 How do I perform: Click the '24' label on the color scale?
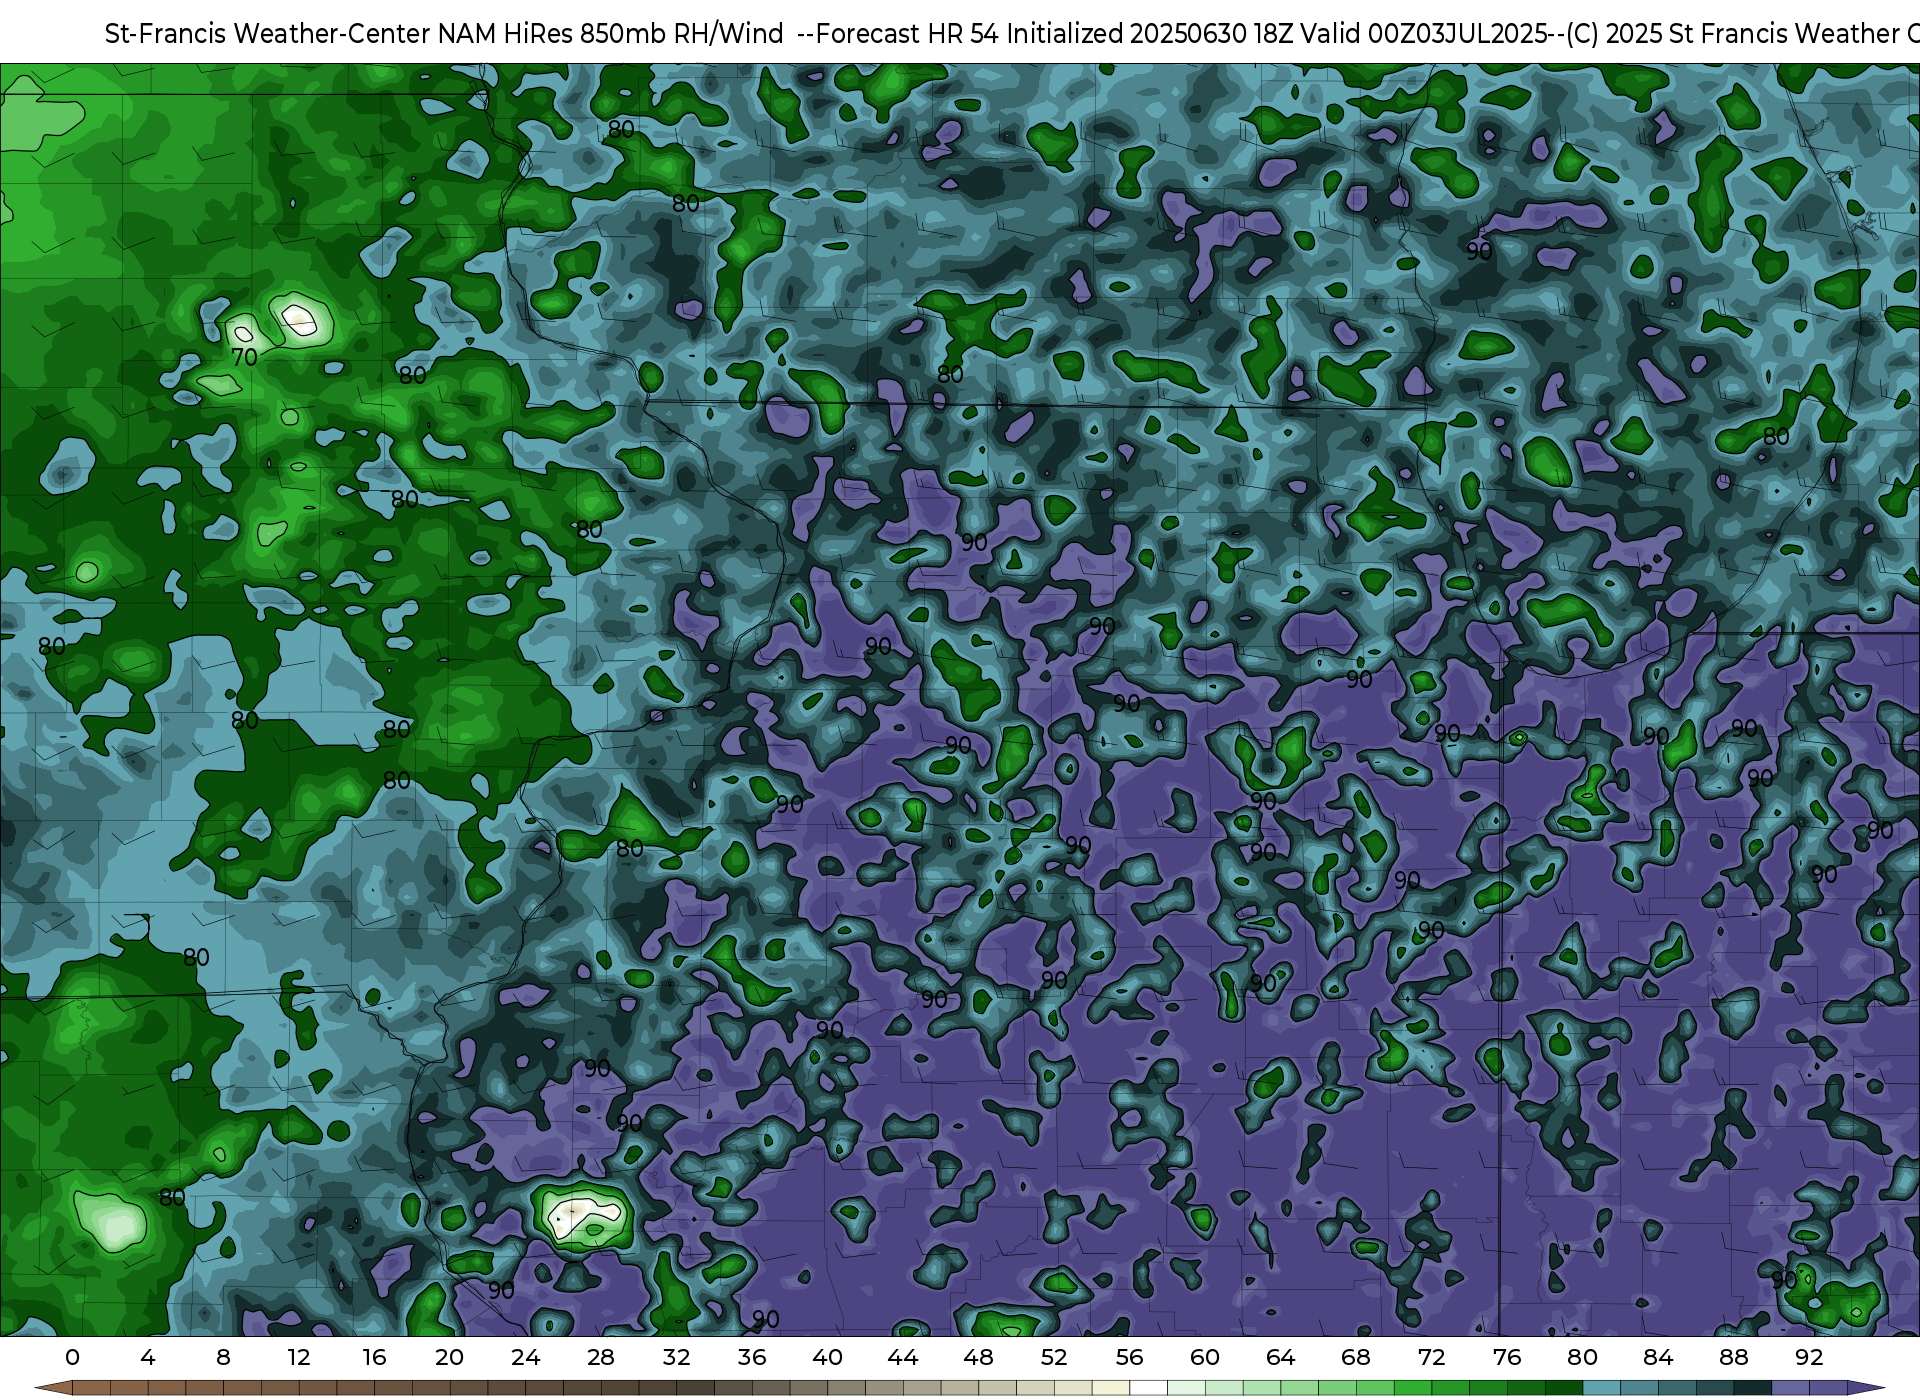(526, 1357)
